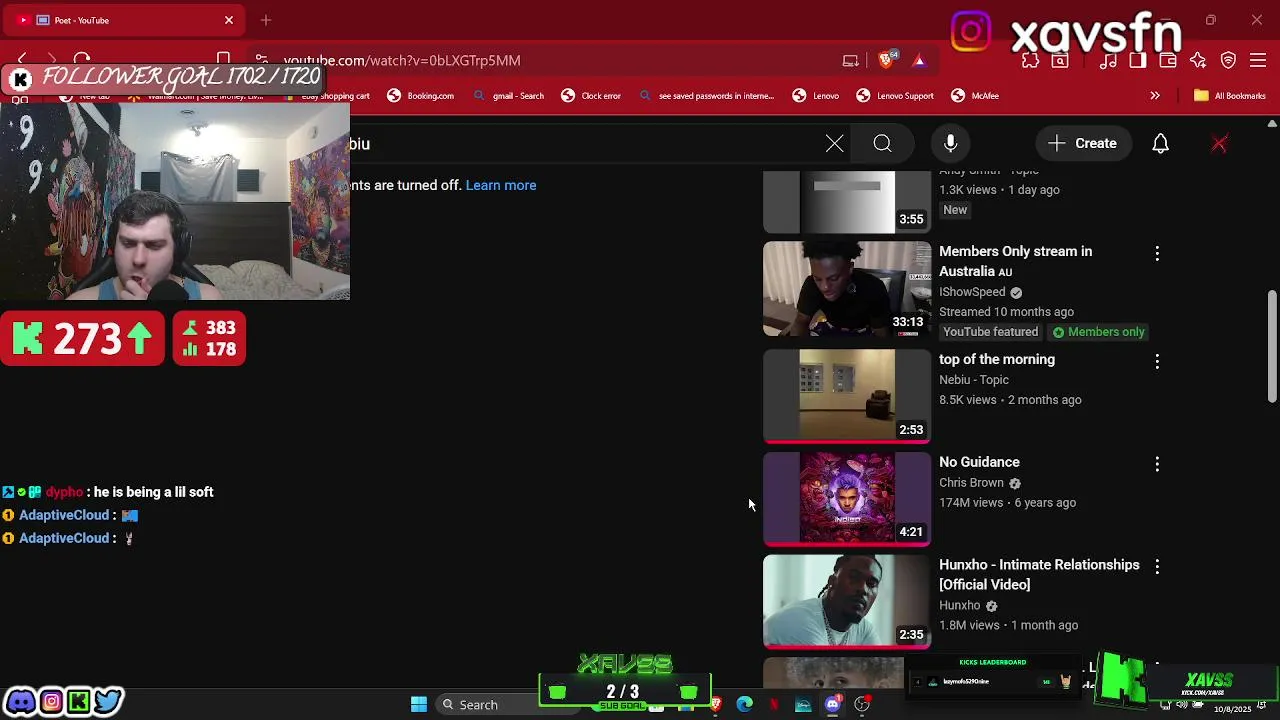Open the browser main hamburger menu
The width and height of the screenshot is (1280, 720).
coord(1259,60)
